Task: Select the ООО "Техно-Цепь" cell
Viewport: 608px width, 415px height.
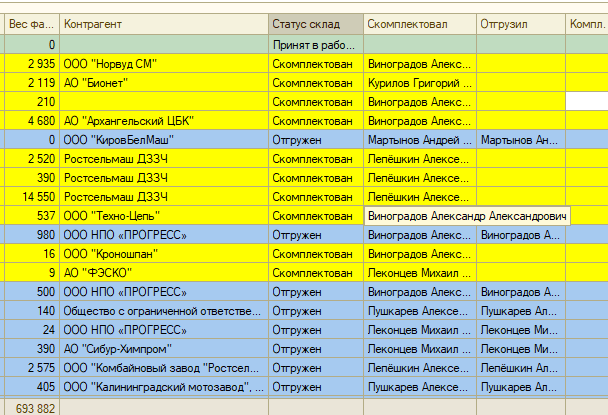Action: click(x=164, y=216)
